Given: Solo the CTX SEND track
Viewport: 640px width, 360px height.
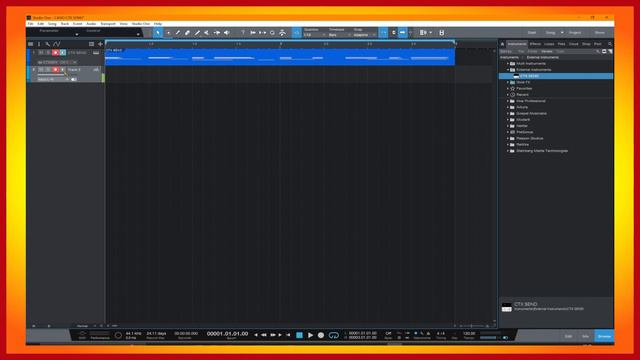Looking at the screenshot, I should click(x=48, y=53).
